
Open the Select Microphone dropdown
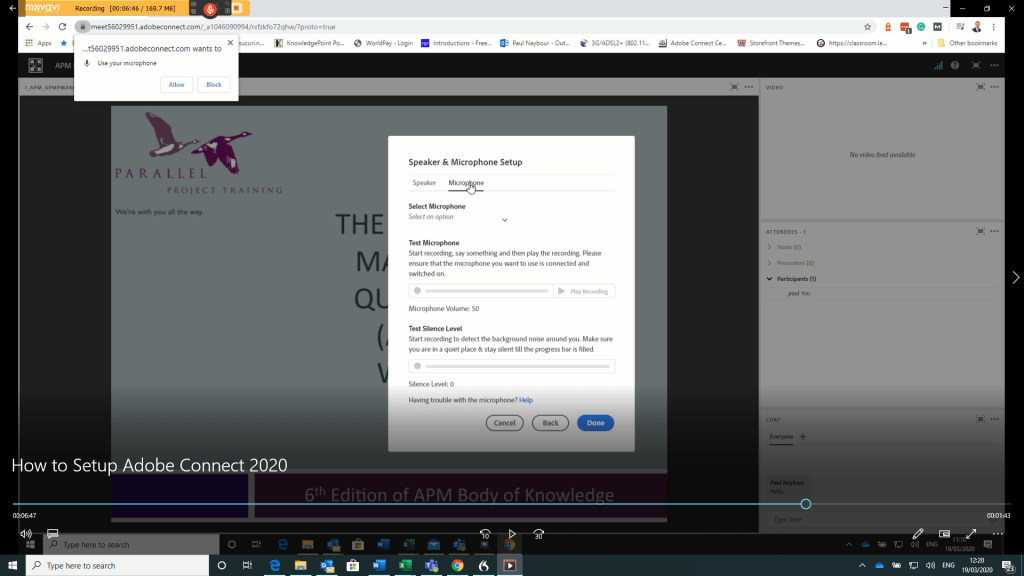click(x=459, y=218)
